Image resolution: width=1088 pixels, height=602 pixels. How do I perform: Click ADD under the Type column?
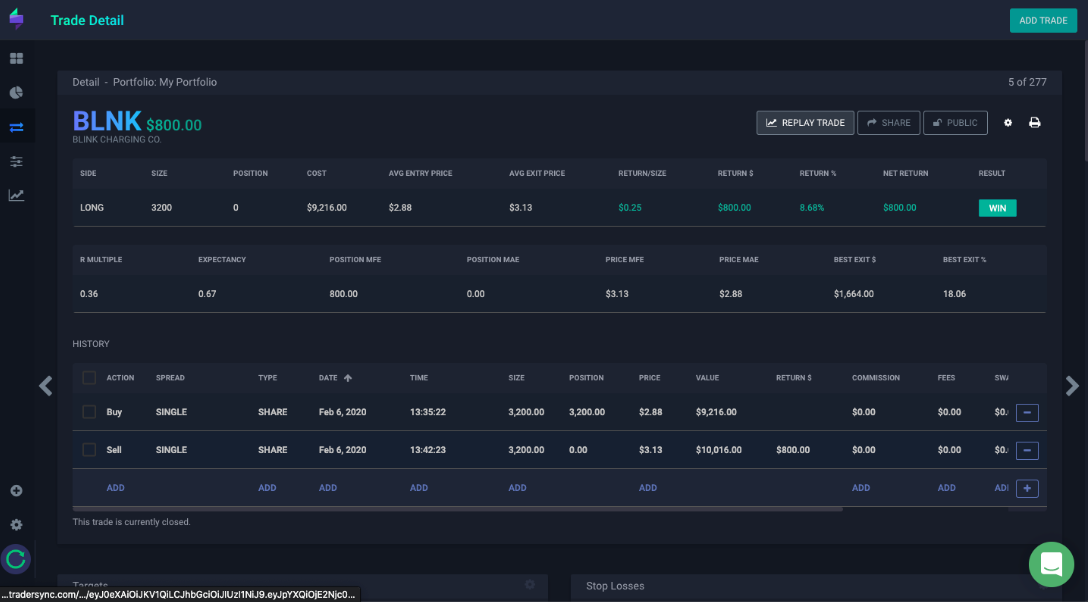tap(267, 488)
